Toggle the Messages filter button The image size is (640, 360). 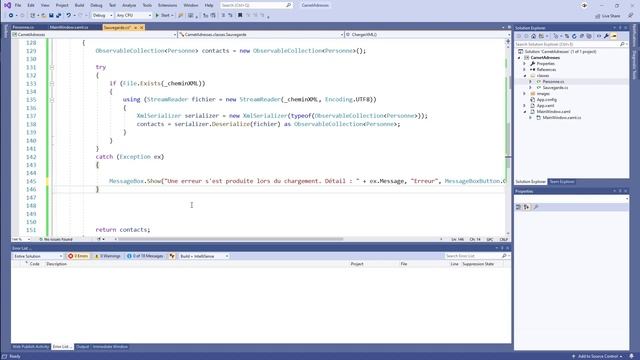pyautogui.click(x=145, y=256)
